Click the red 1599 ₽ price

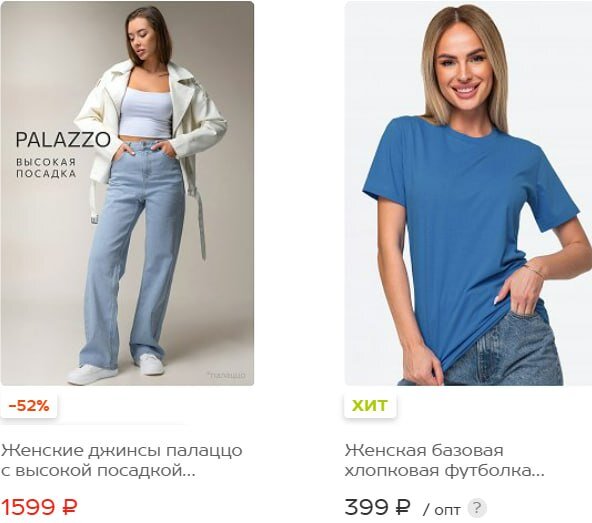click(39, 507)
